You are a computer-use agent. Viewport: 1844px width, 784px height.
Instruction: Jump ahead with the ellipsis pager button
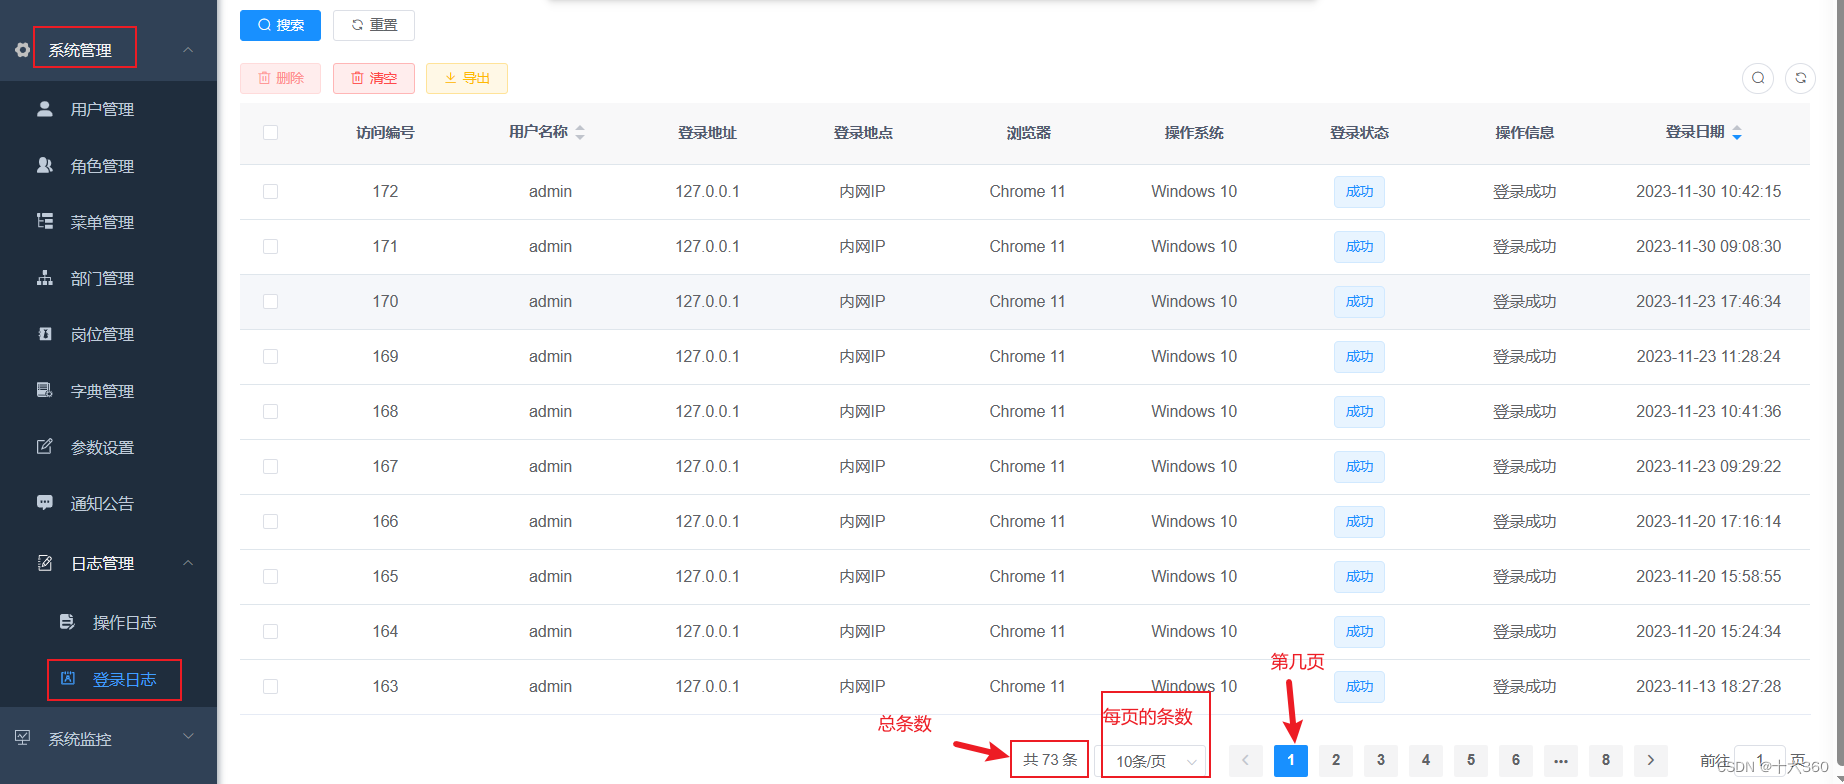coord(1561,760)
